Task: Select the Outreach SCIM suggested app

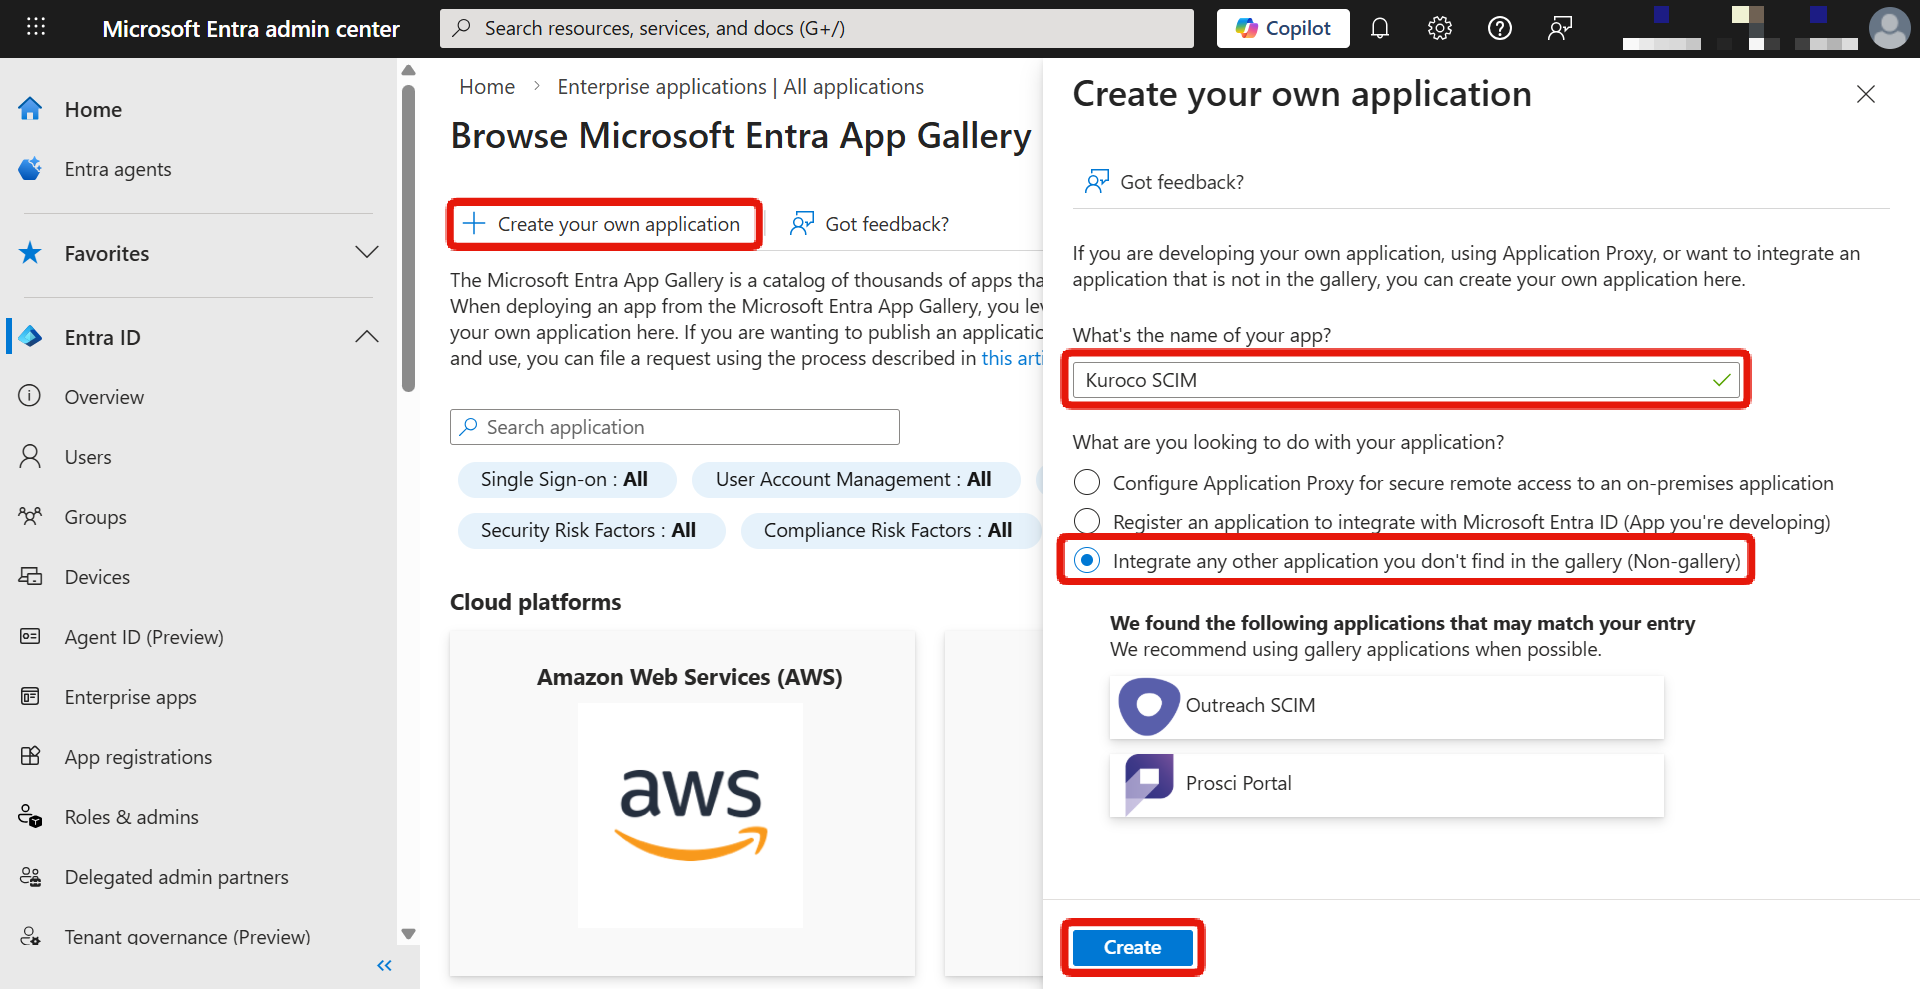Action: [1386, 706]
